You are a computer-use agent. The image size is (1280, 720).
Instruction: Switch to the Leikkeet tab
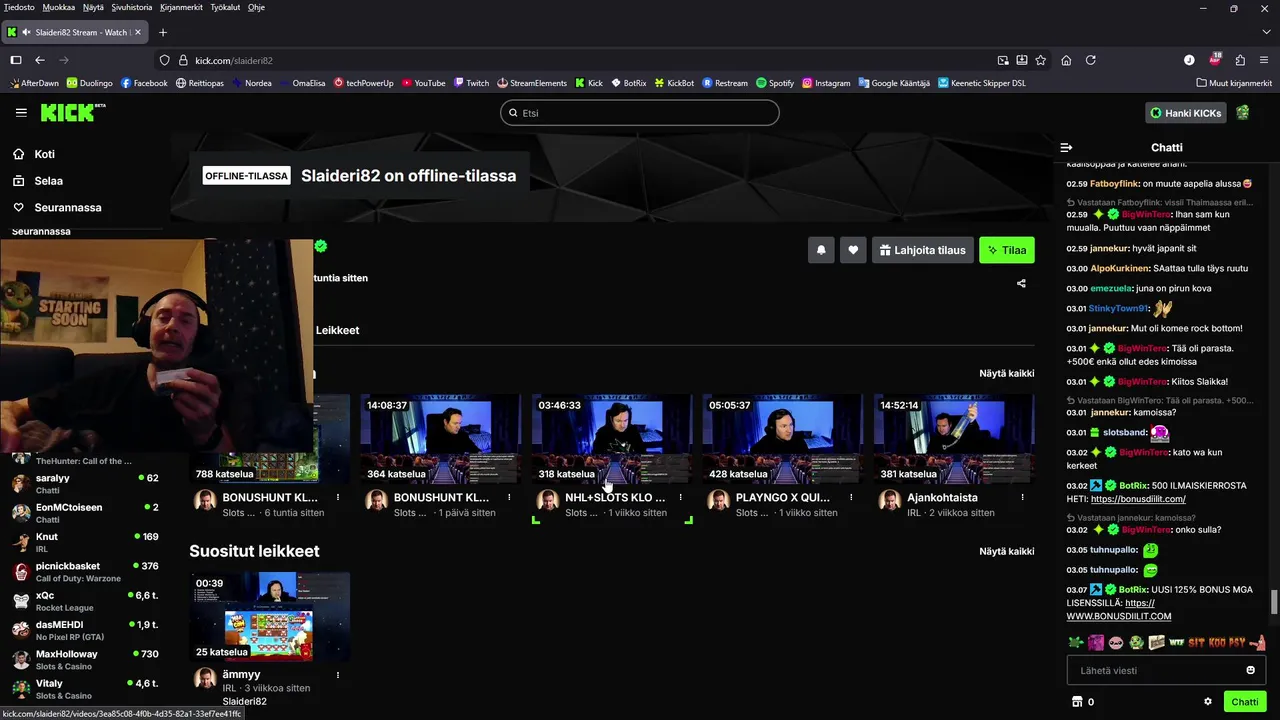point(338,330)
